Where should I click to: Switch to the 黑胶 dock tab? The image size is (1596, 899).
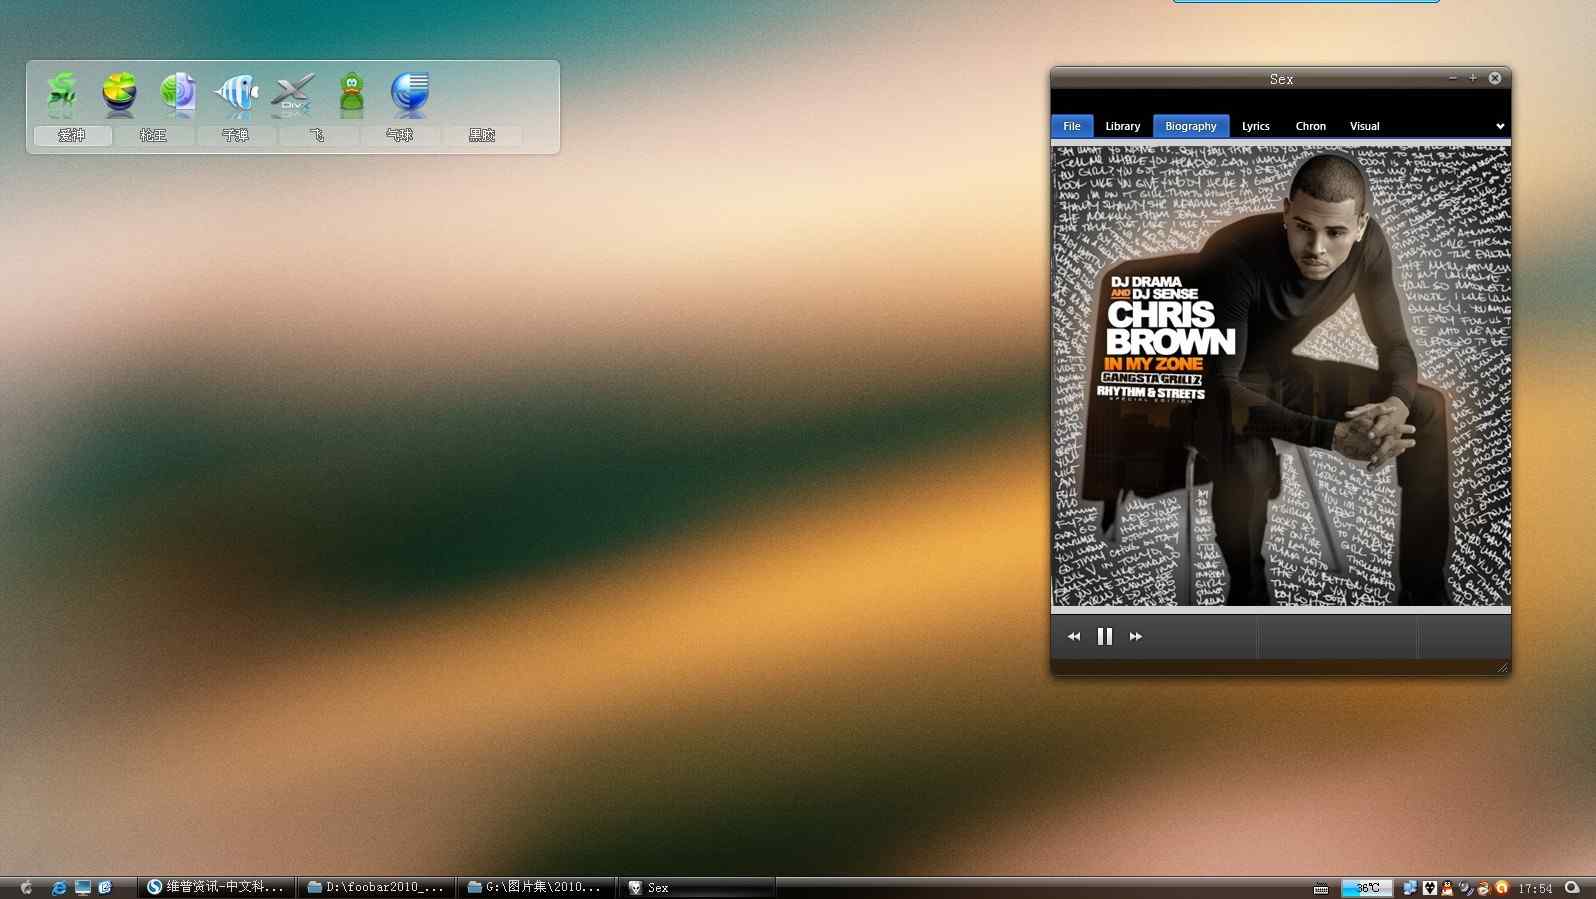pos(482,135)
